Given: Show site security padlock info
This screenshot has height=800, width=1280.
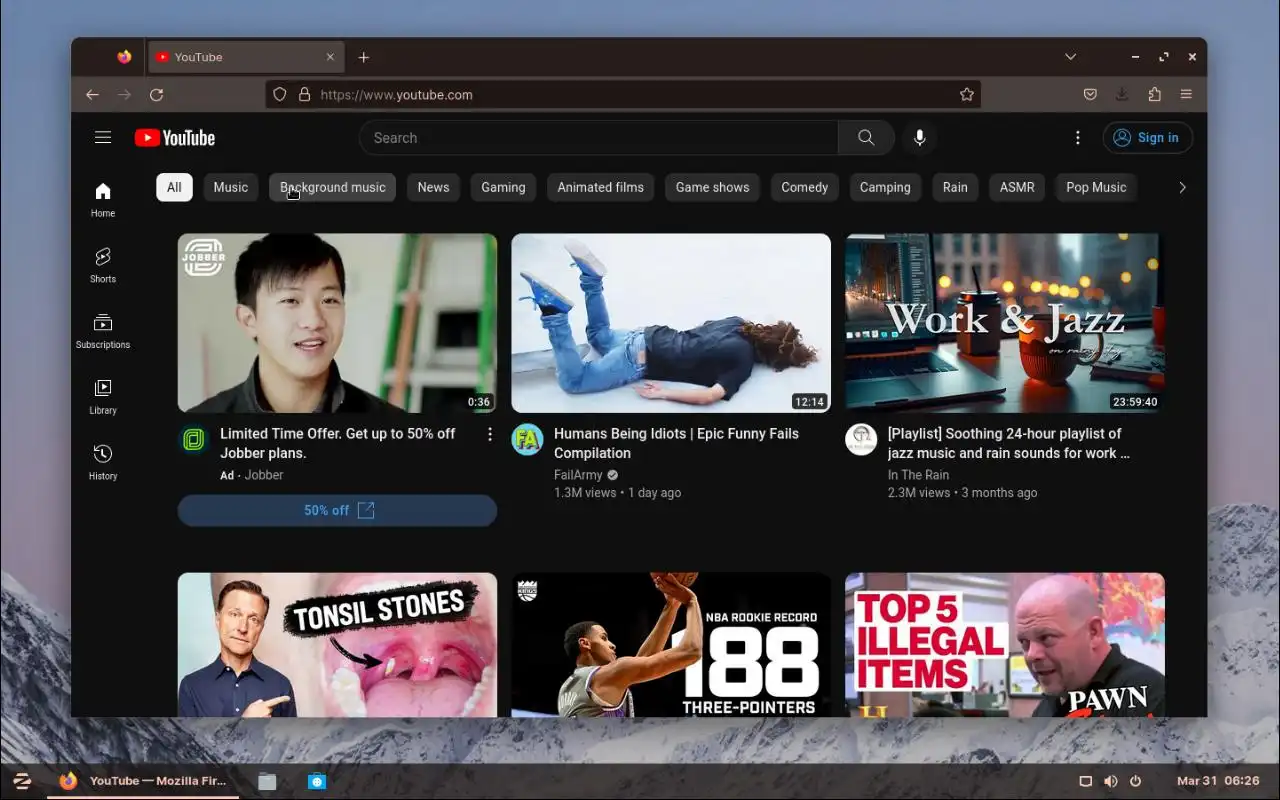Looking at the screenshot, I should (304, 94).
